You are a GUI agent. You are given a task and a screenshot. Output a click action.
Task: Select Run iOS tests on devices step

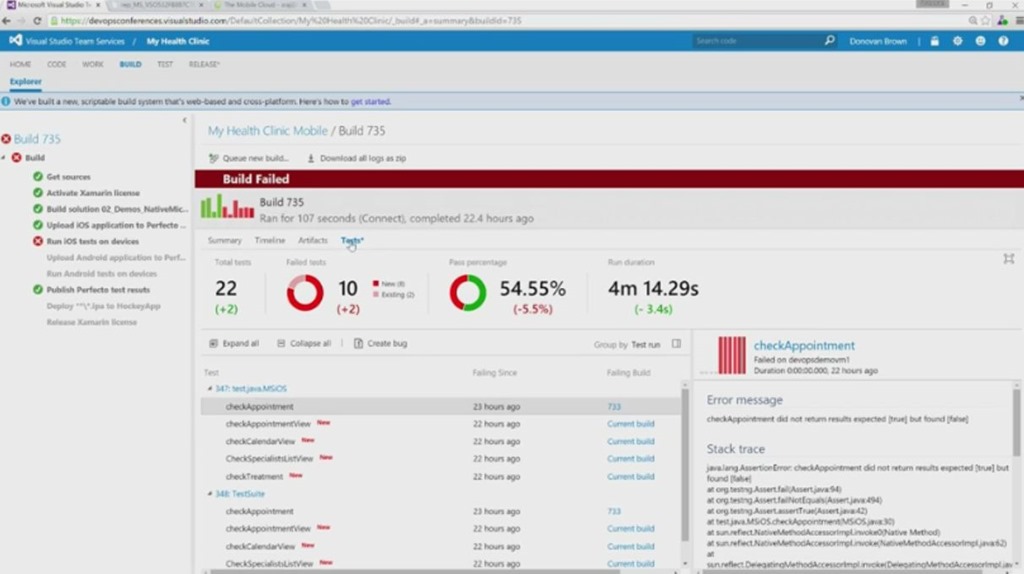(92, 241)
